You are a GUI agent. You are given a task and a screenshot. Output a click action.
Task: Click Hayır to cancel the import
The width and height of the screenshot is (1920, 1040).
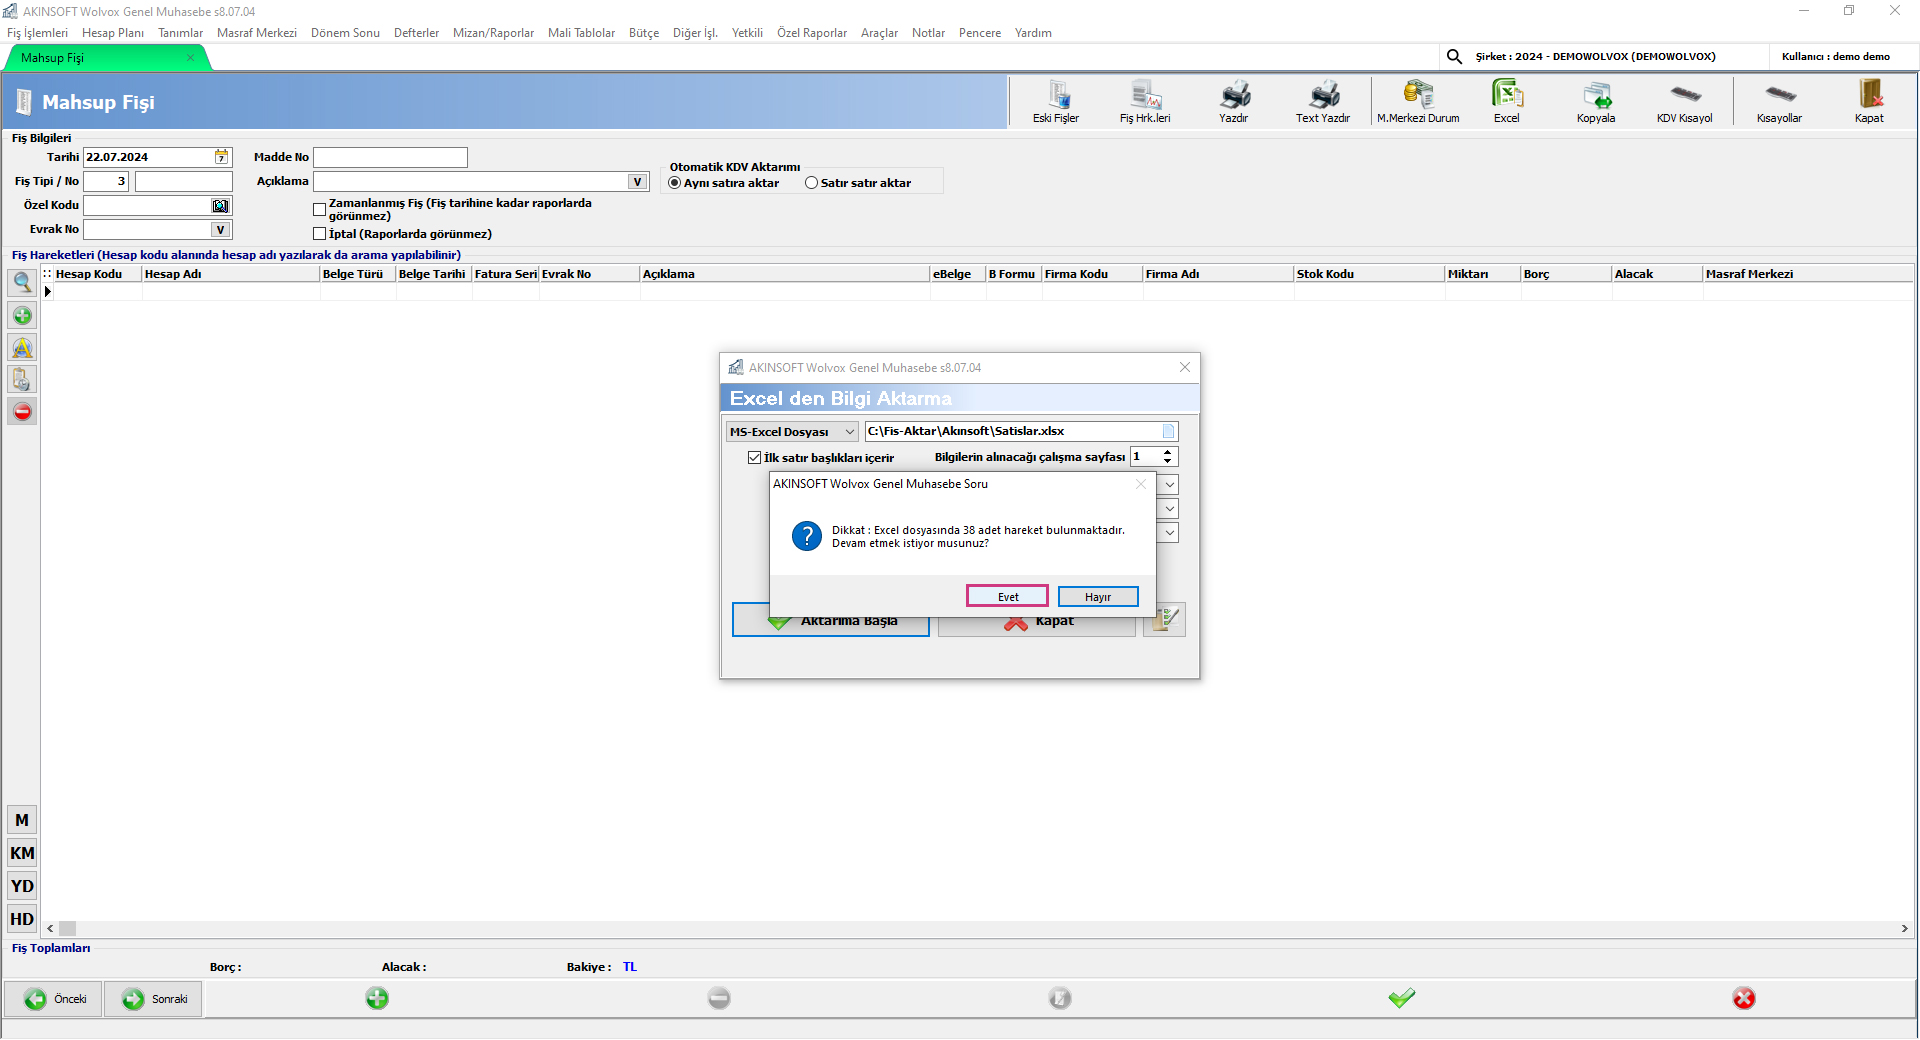tap(1098, 597)
